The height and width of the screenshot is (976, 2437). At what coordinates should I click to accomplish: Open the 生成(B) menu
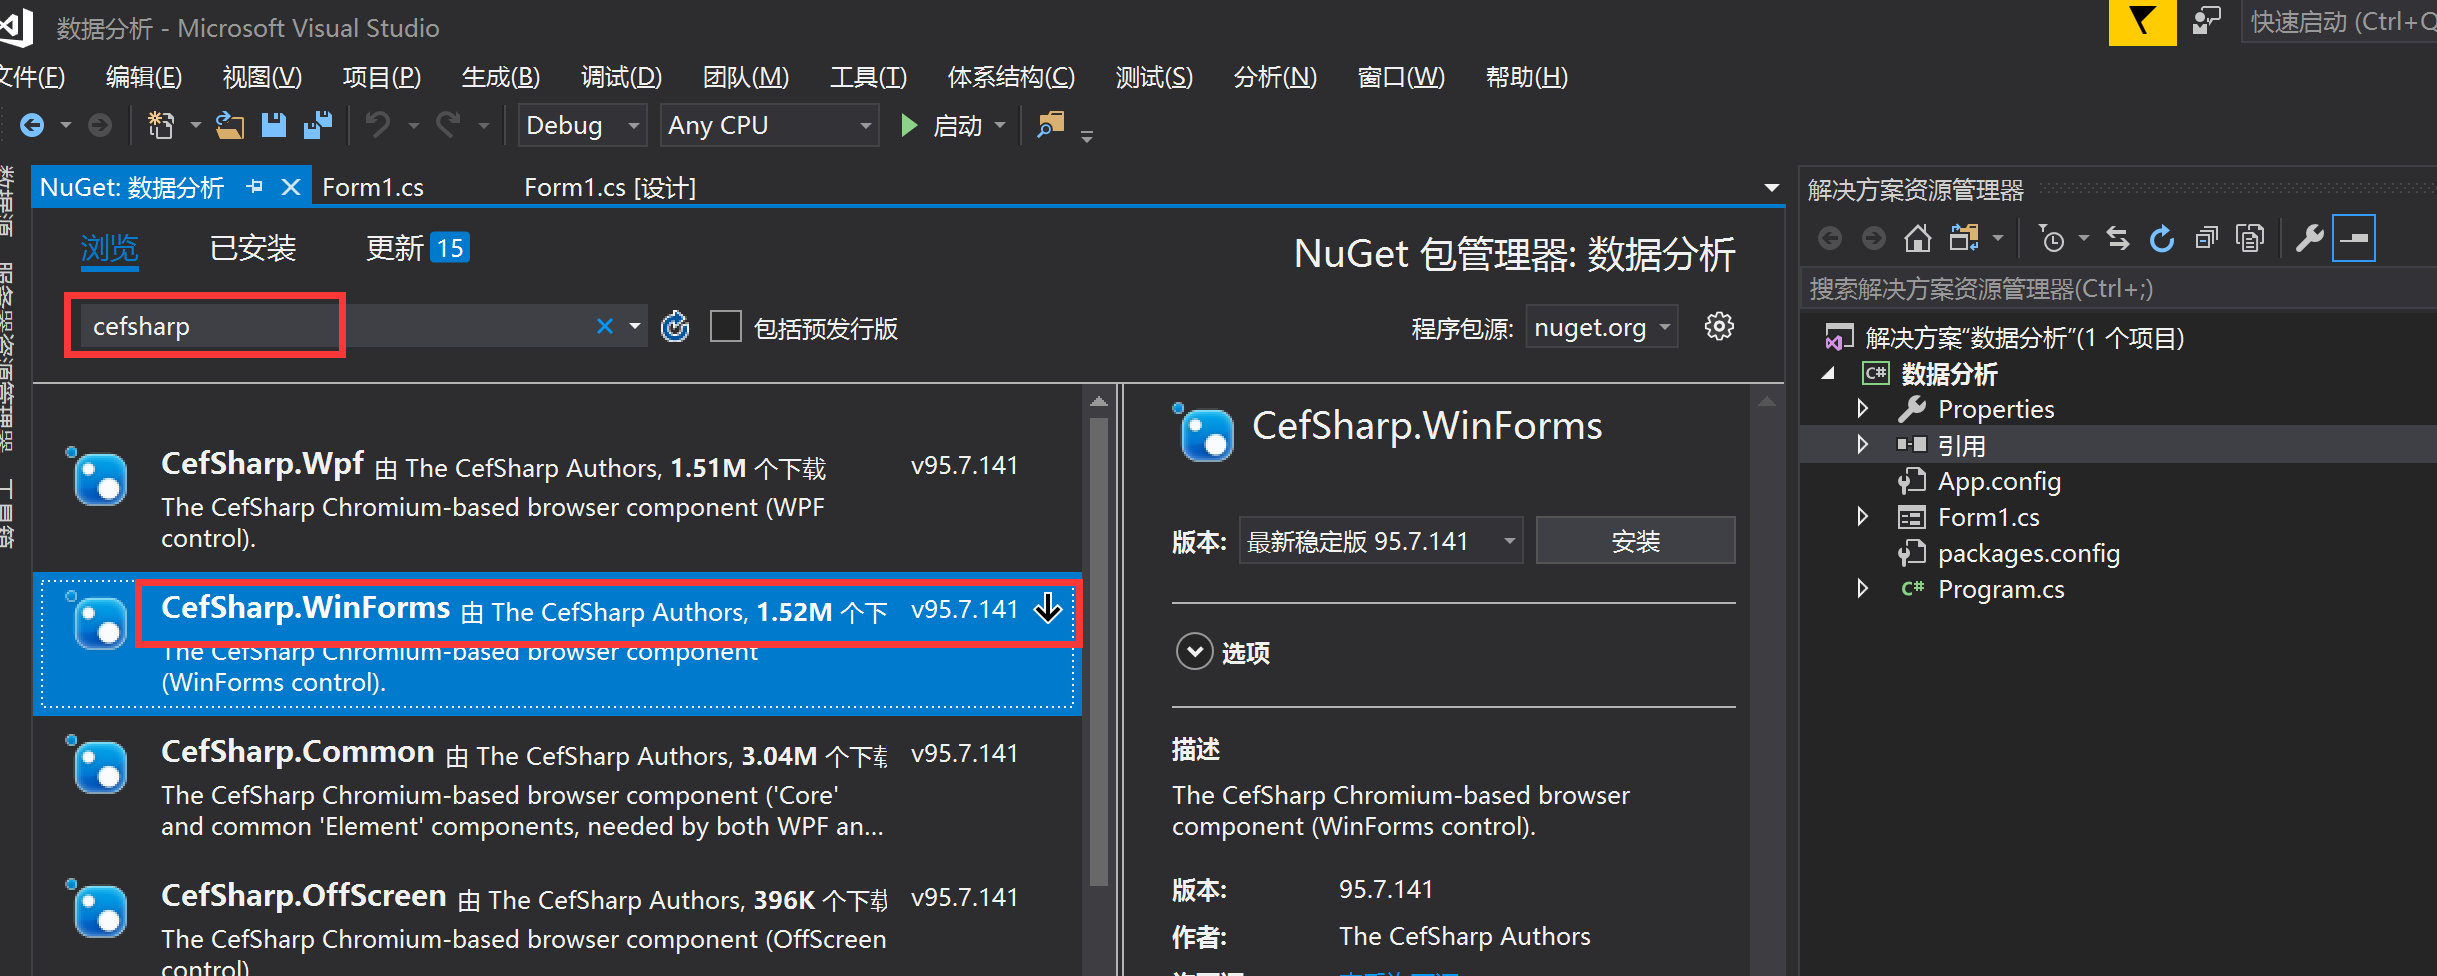pos(501,77)
